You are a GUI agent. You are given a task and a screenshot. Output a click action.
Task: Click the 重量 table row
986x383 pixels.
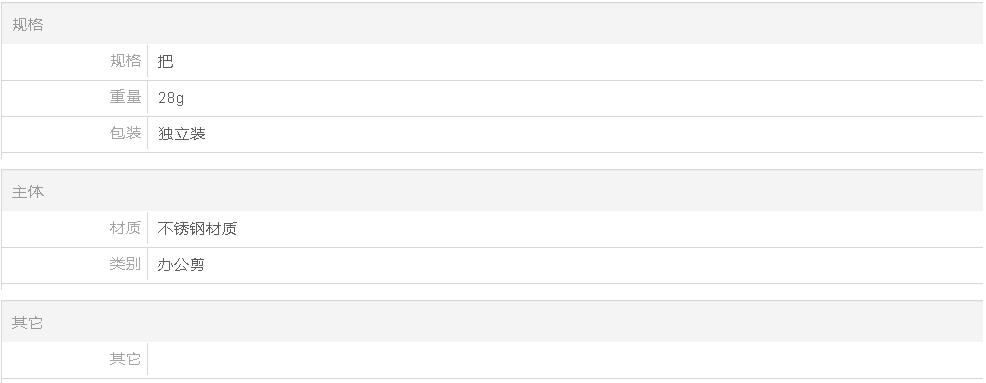492,98
